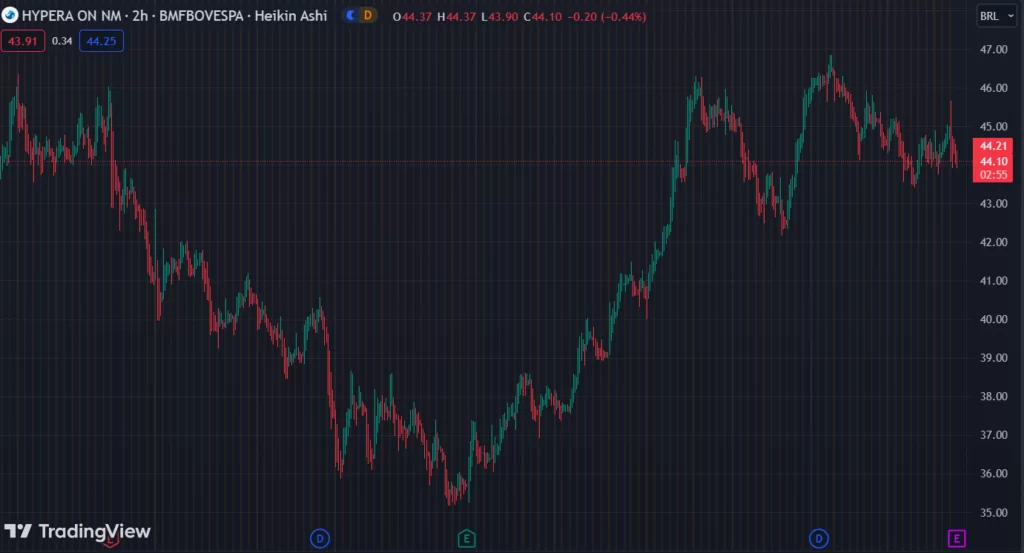Click the 0.34 spread value
The width and height of the screenshot is (1024, 553).
tap(62, 41)
